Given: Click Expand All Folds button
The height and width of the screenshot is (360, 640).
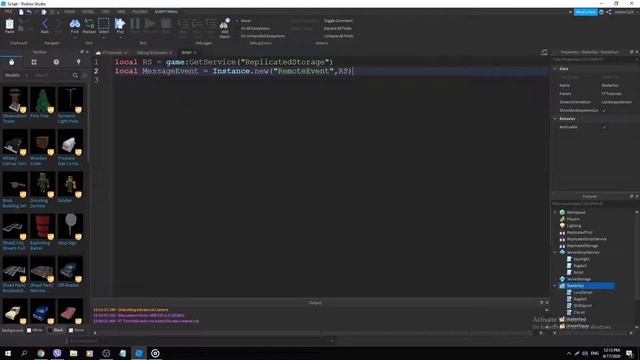Looking at the screenshot, I should 338,29.
